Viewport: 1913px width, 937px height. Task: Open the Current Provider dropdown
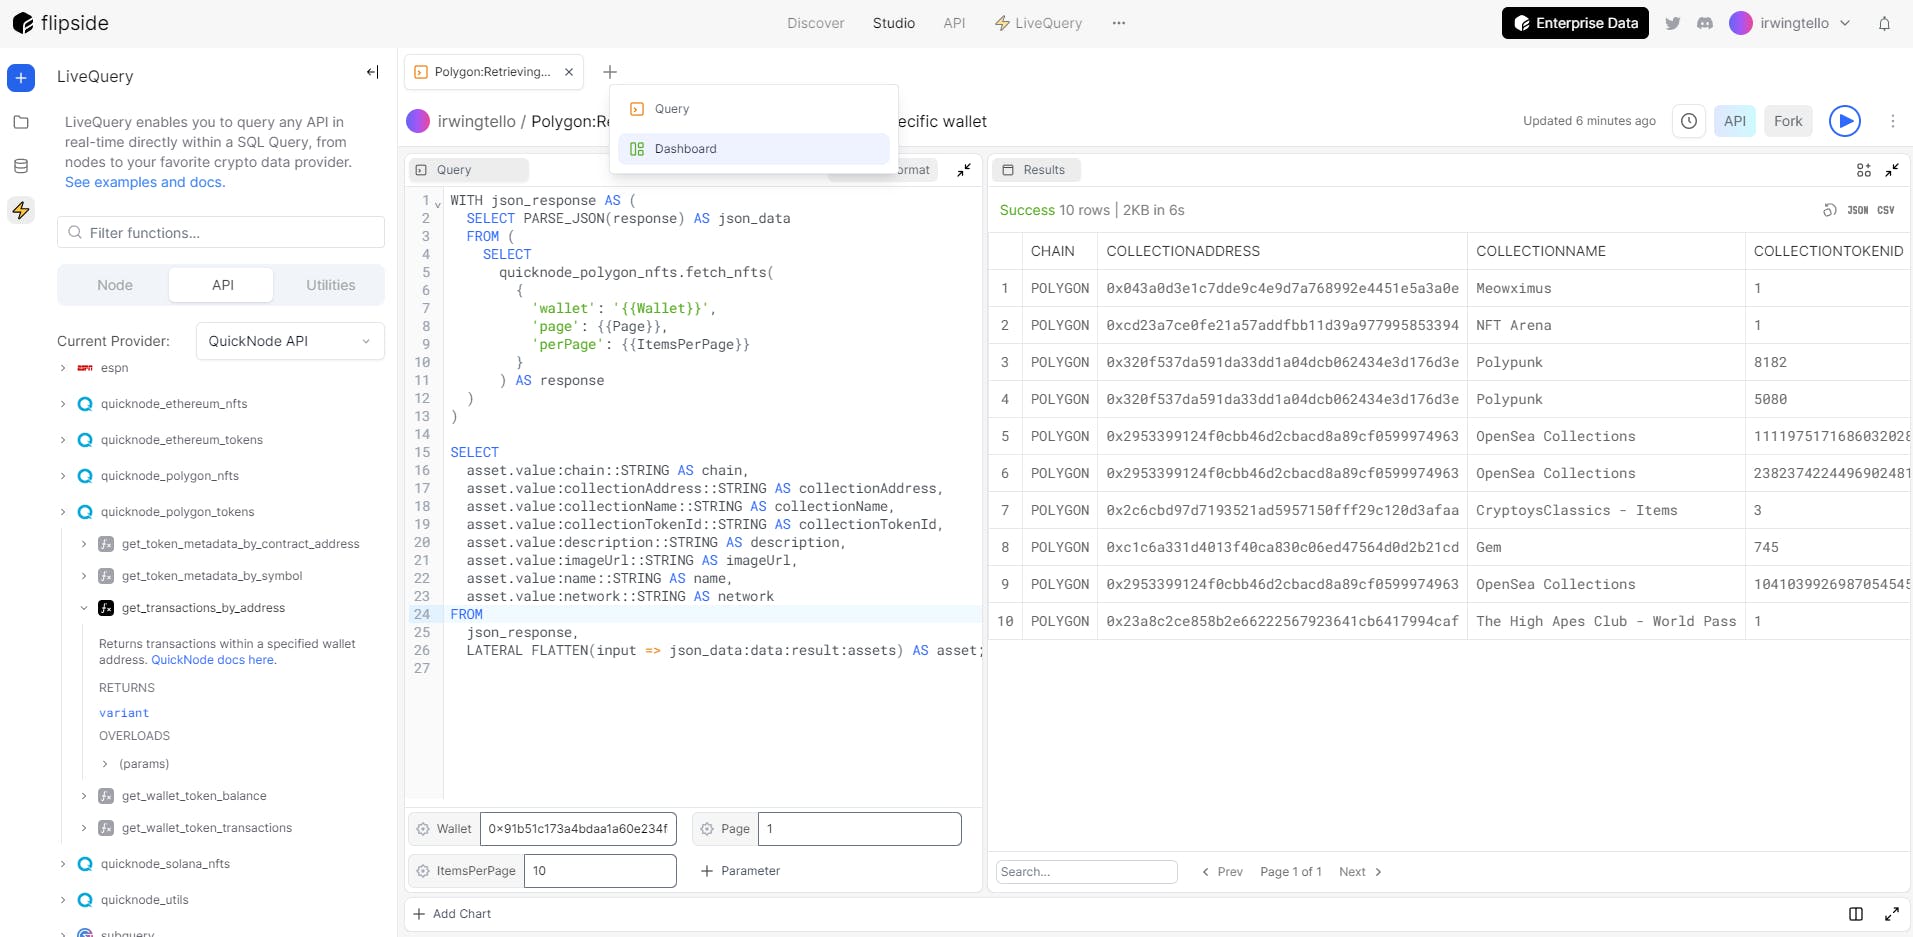[x=290, y=341]
